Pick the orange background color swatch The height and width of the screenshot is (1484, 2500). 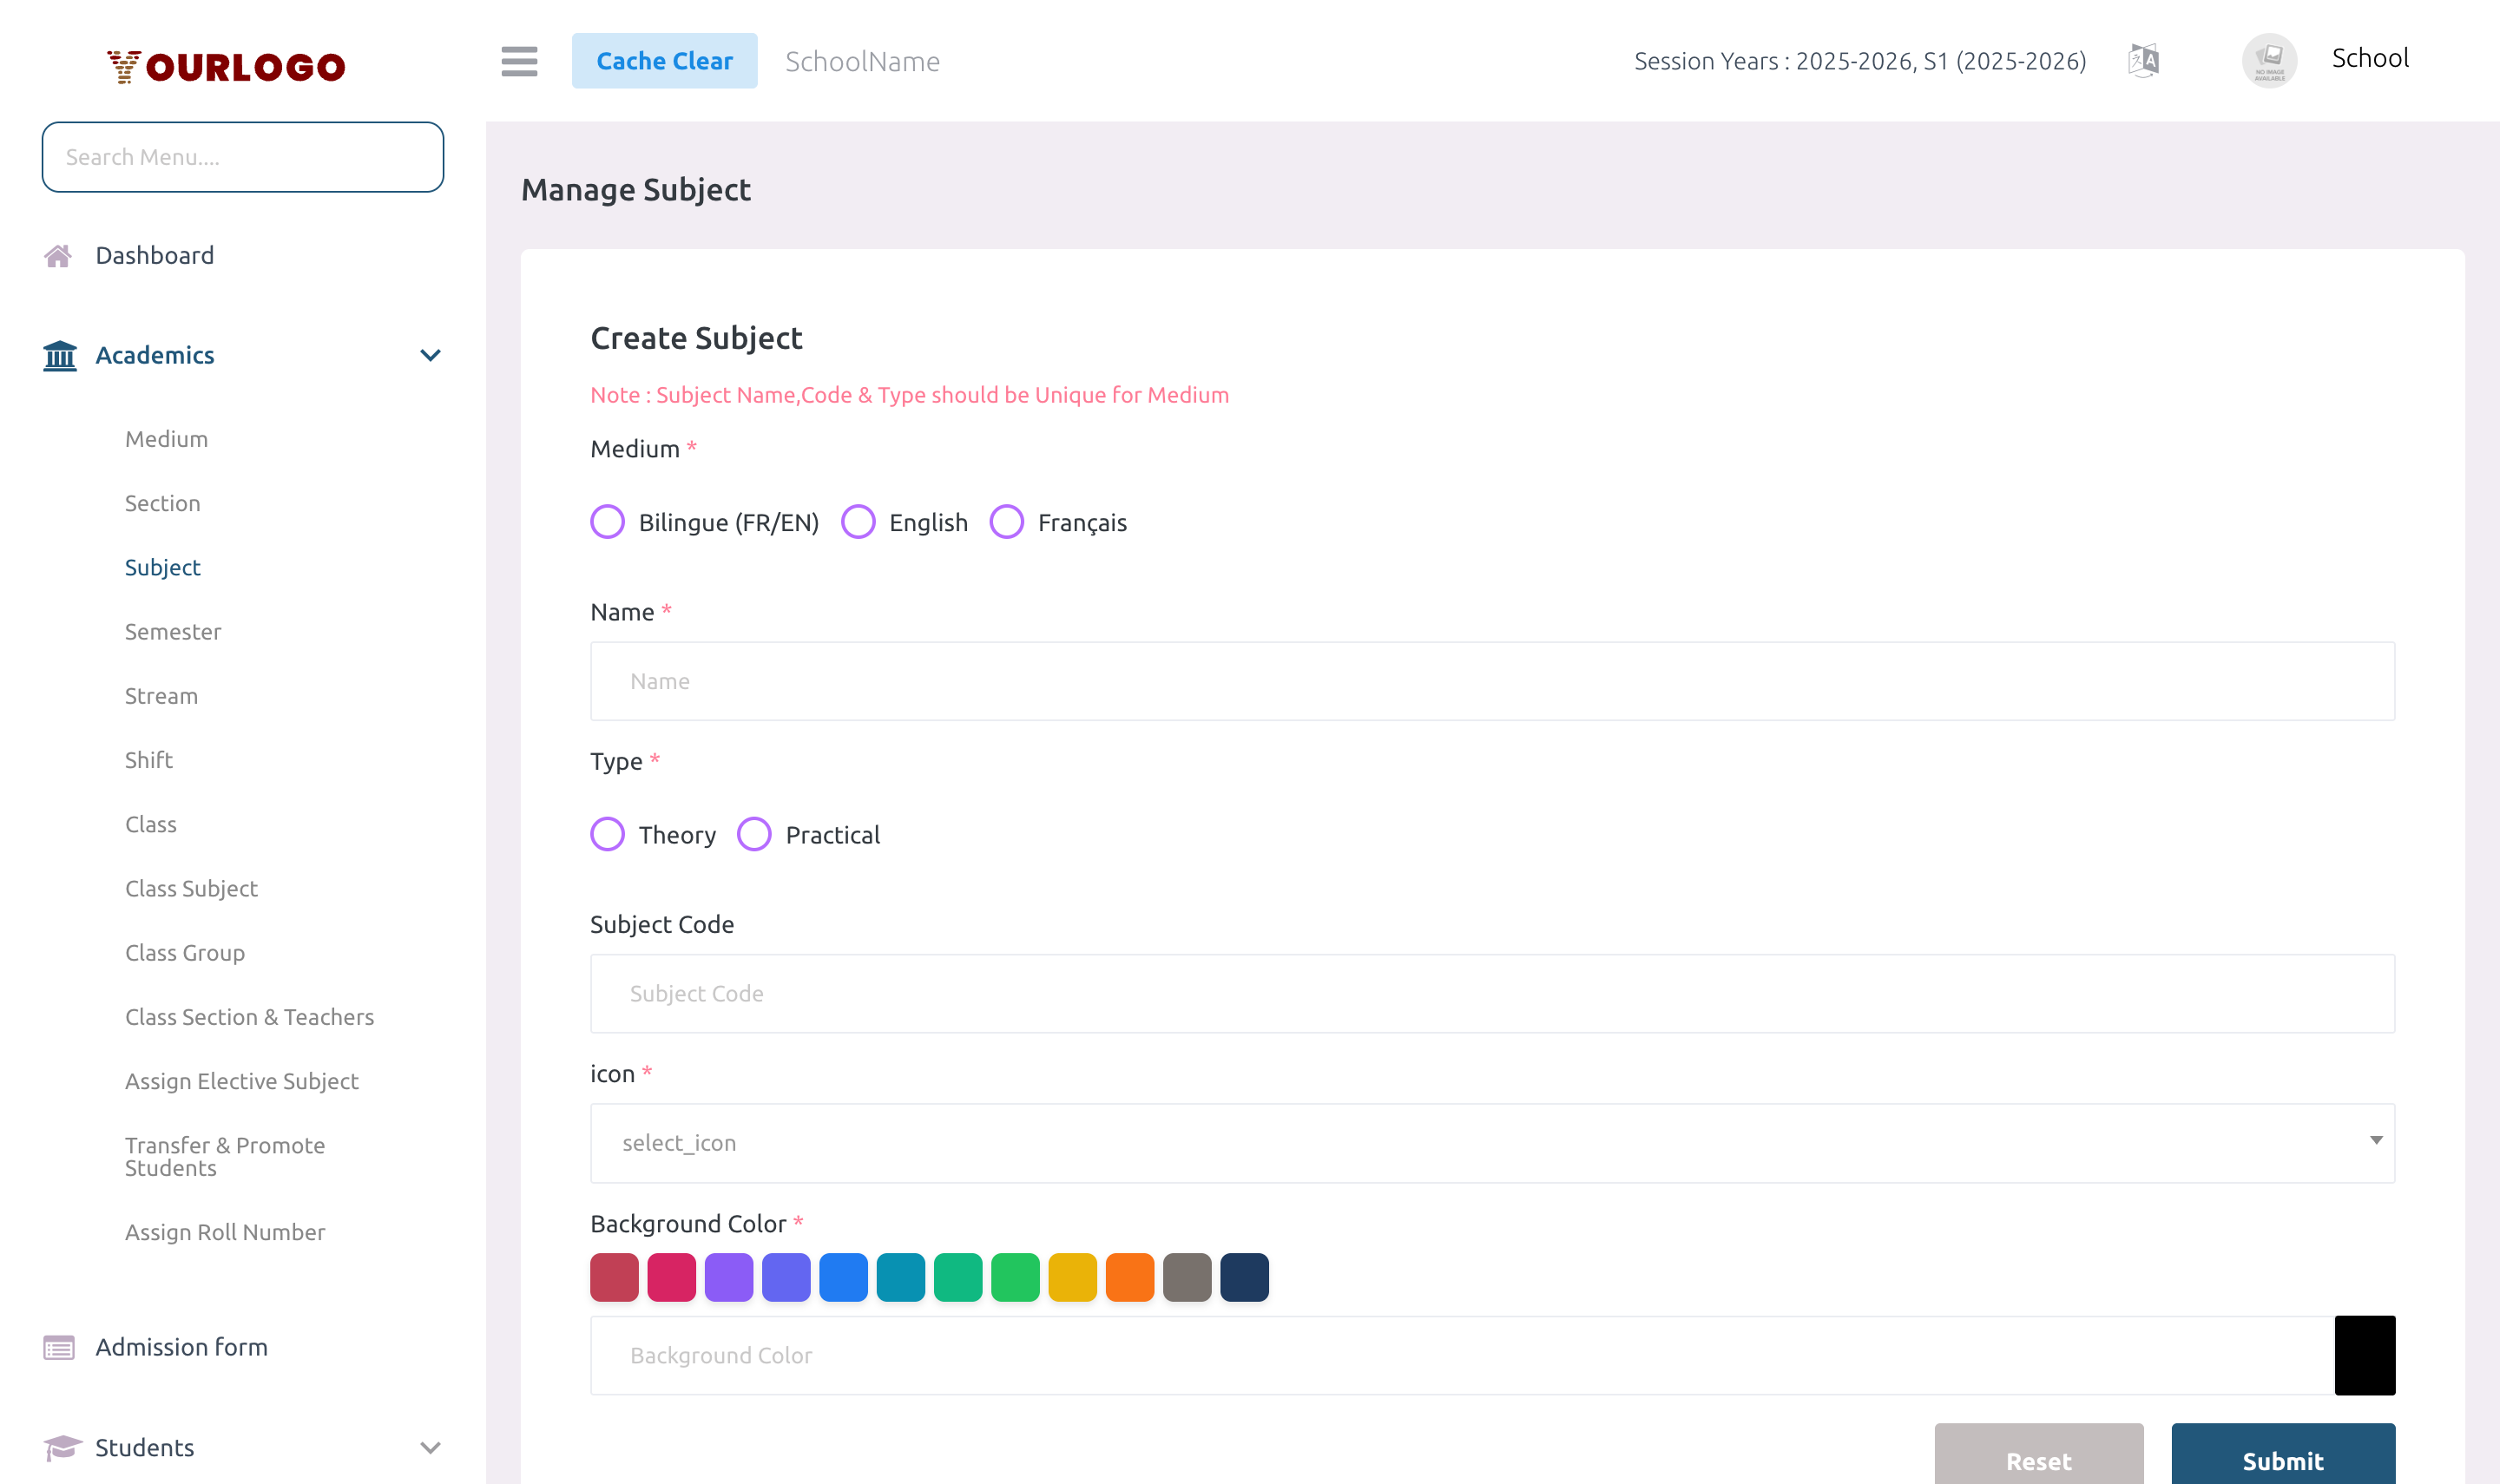click(x=1130, y=1277)
